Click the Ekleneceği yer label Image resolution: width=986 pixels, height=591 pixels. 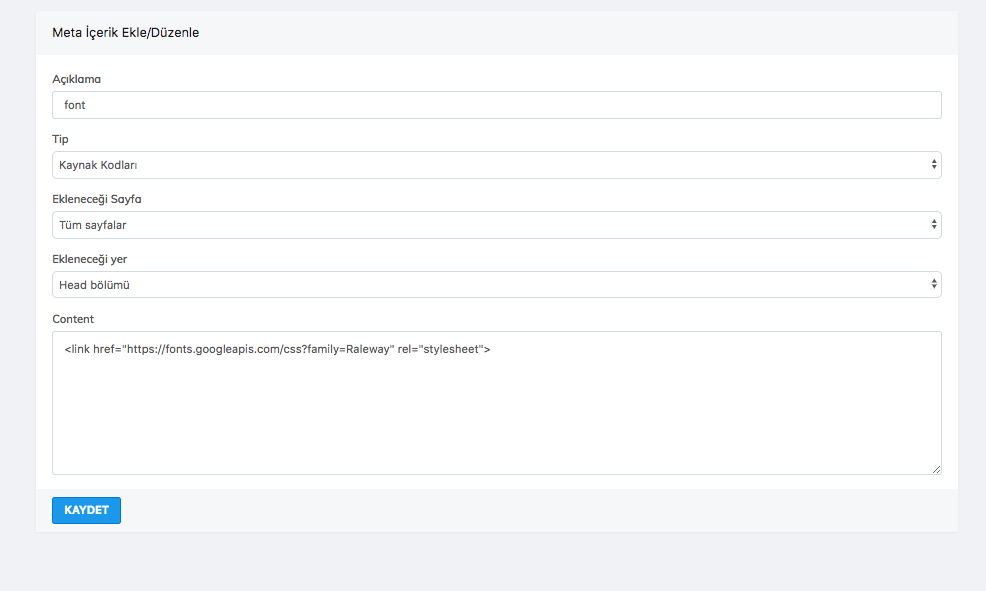click(x=89, y=259)
